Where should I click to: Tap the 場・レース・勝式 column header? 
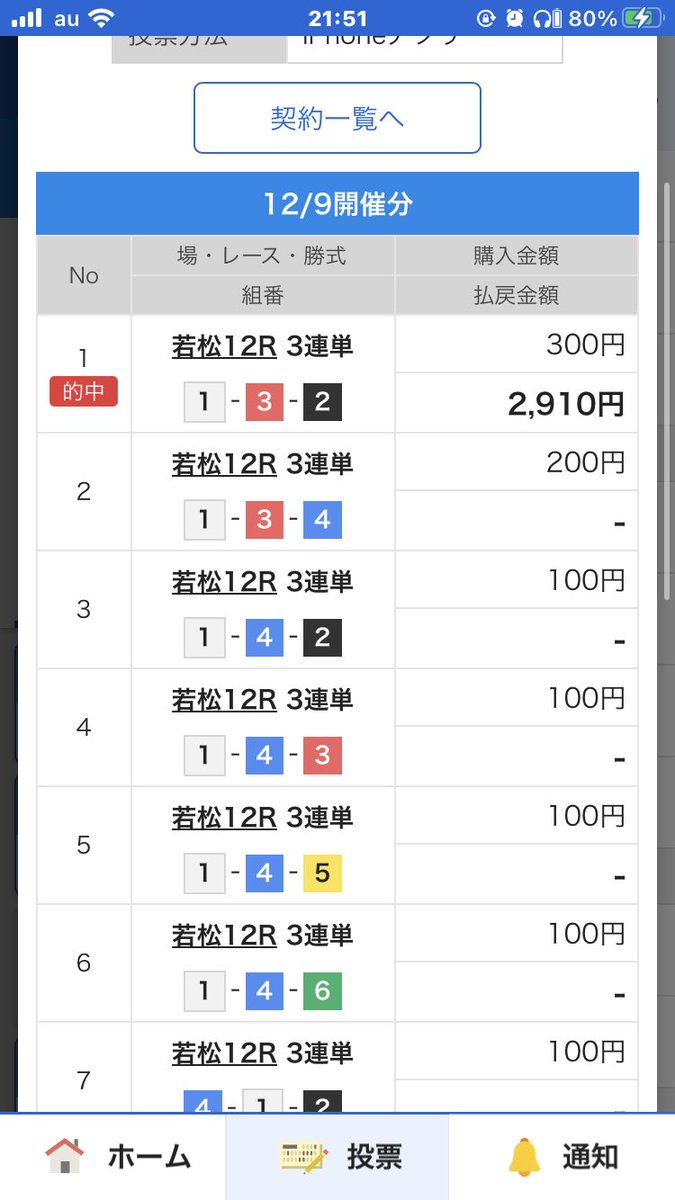[263, 256]
